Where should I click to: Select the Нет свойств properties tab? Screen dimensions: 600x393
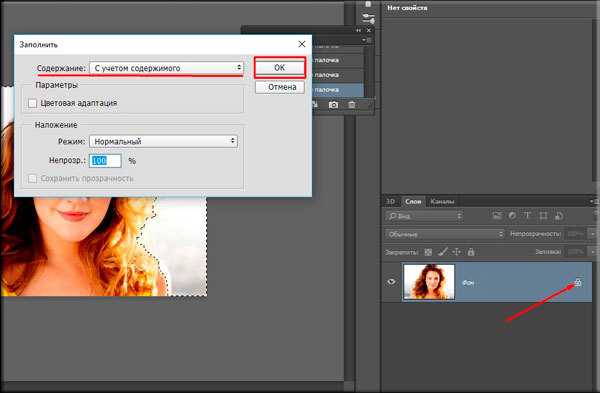(407, 8)
